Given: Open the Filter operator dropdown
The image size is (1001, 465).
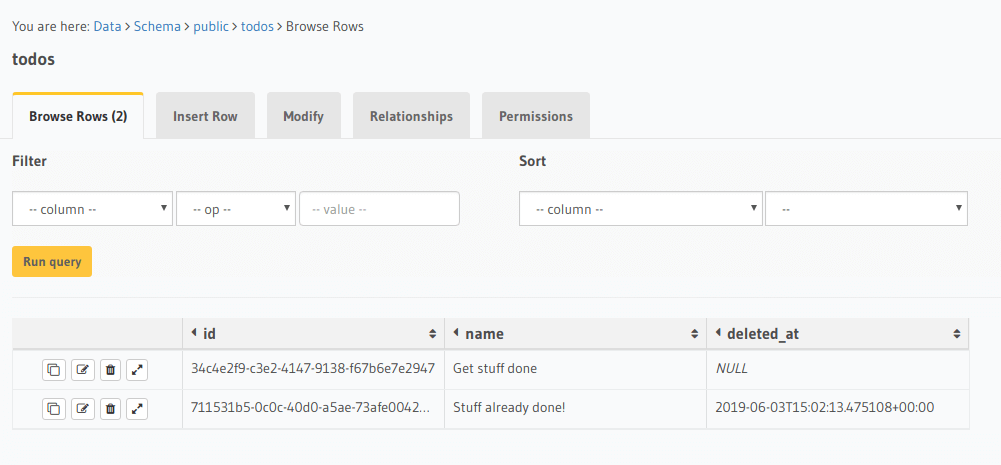Looking at the screenshot, I should [235, 209].
